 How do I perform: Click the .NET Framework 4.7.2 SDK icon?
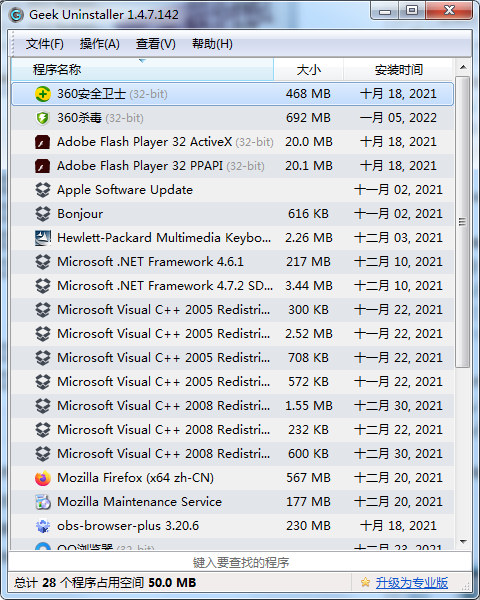pyautogui.click(x=43, y=286)
